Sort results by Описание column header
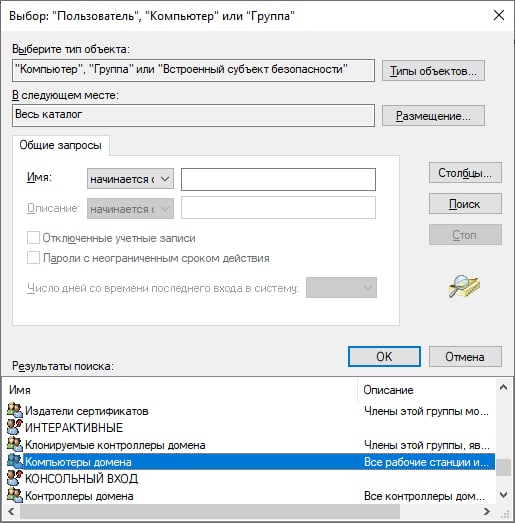Screen dimensions: 515x523 tap(426, 390)
